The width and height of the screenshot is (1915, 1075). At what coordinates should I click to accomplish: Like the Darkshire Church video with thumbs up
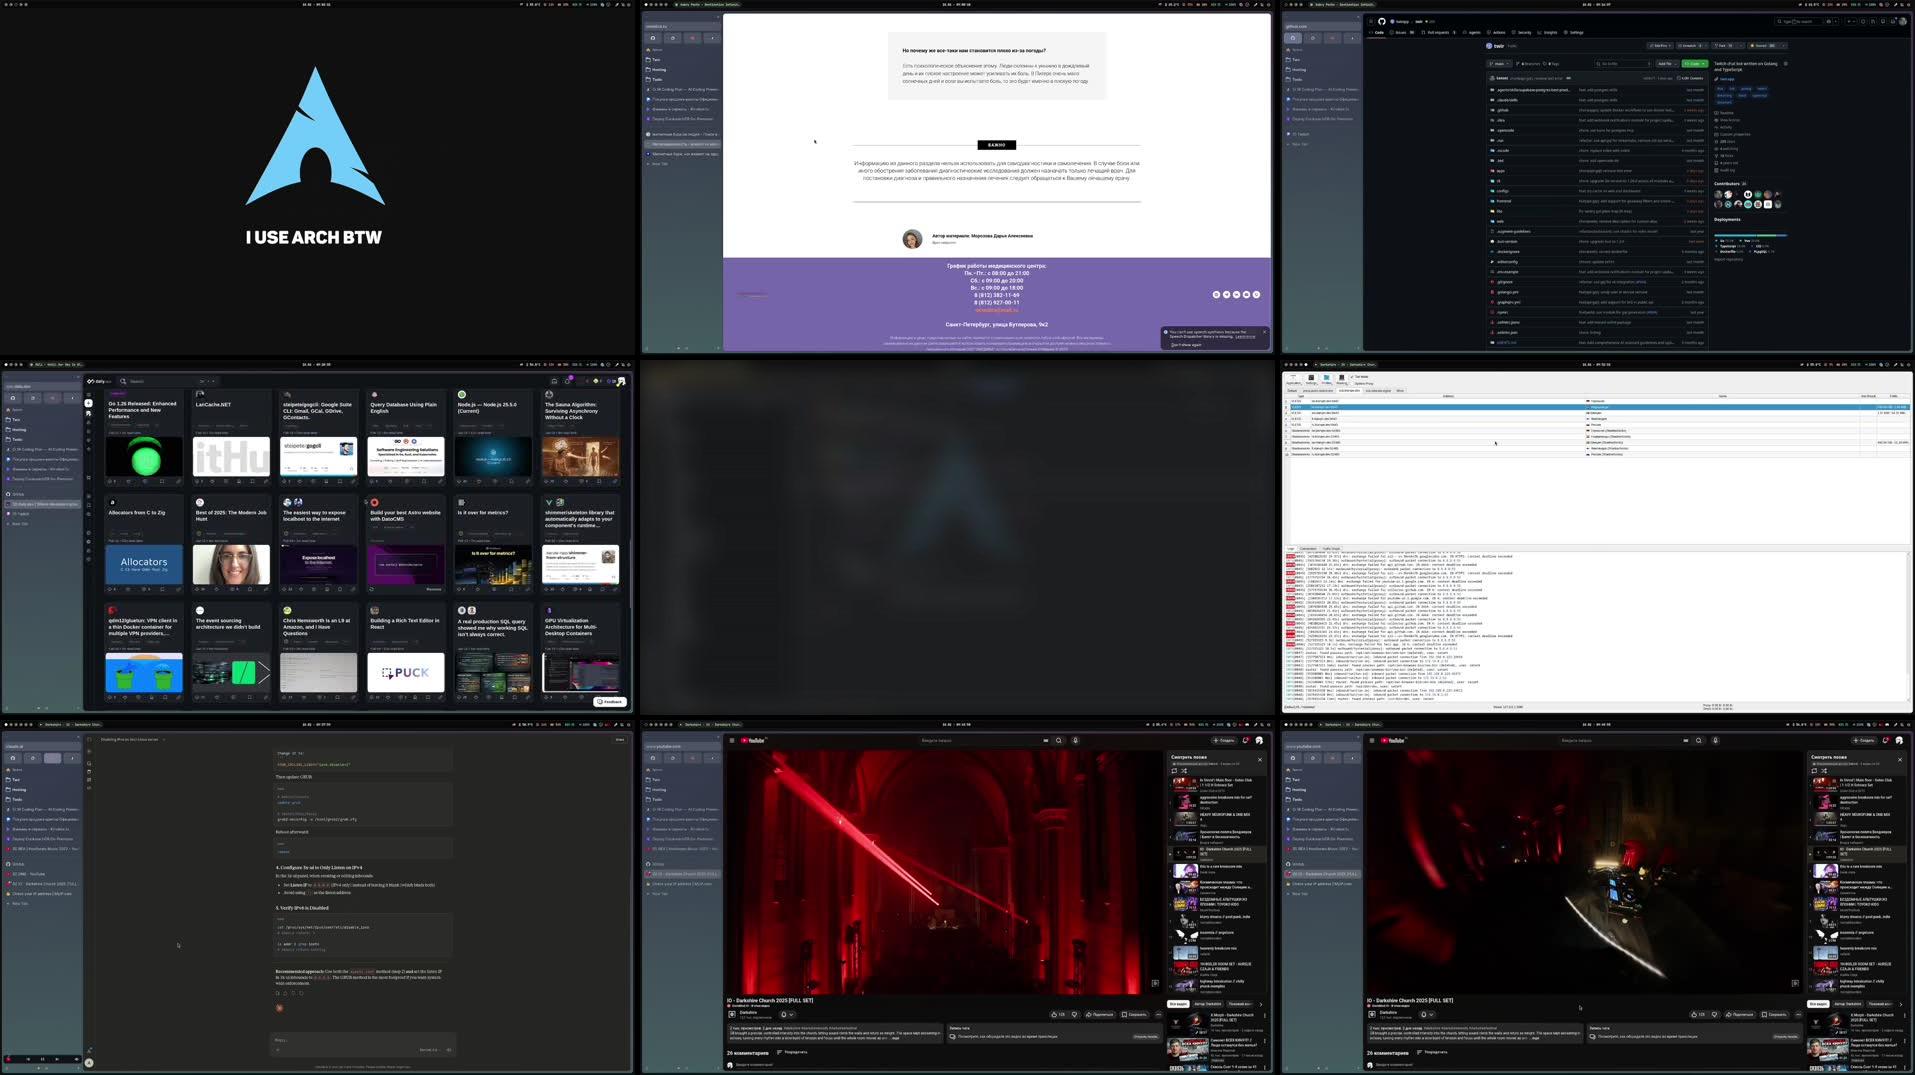1054,1014
